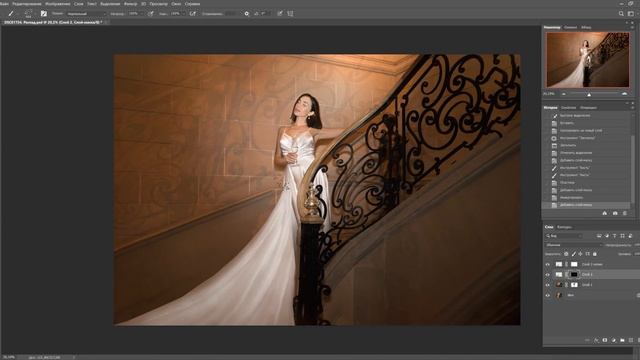Screen dimensions: 640x360
Task: Lock all padlock icon in Layers
Action: [x=595, y=254]
